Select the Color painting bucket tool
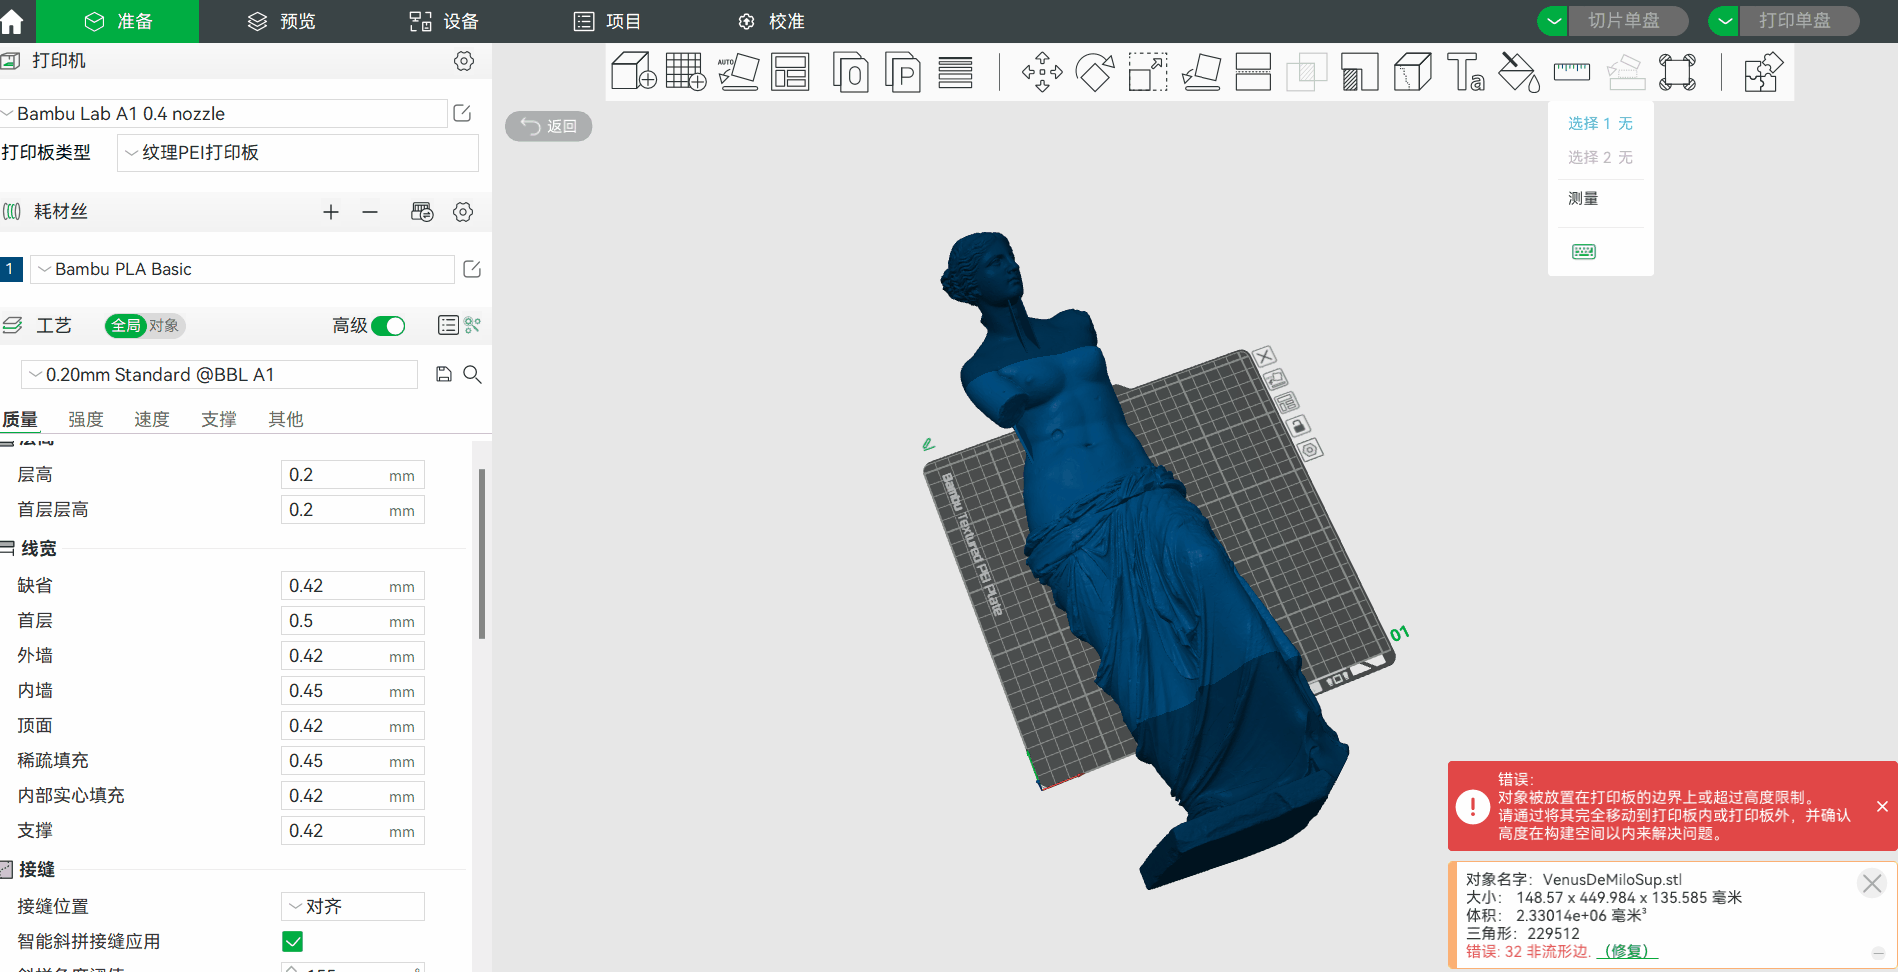 [x=1519, y=72]
